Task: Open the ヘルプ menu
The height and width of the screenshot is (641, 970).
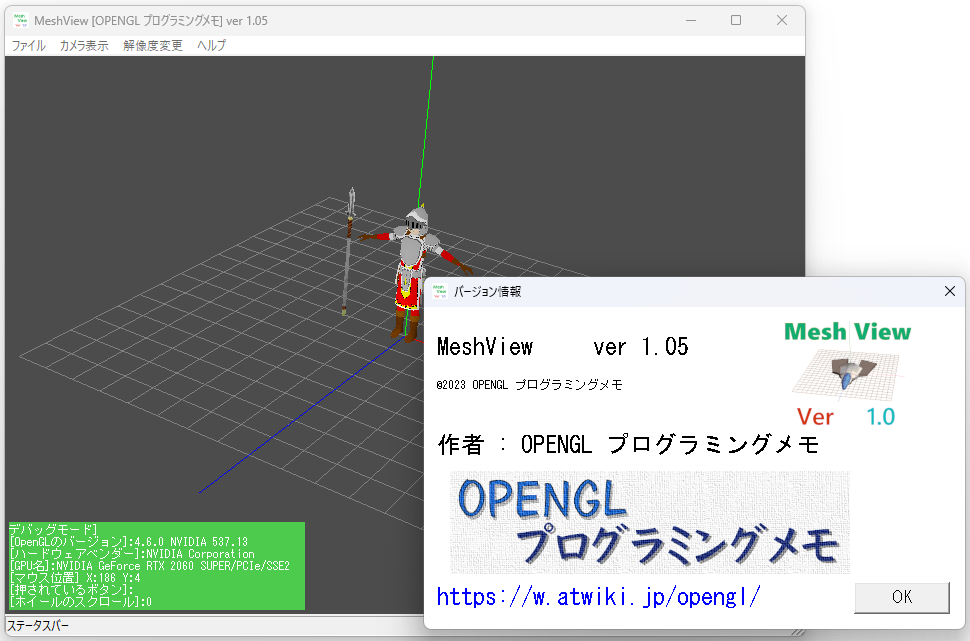Action: (x=212, y=46)
